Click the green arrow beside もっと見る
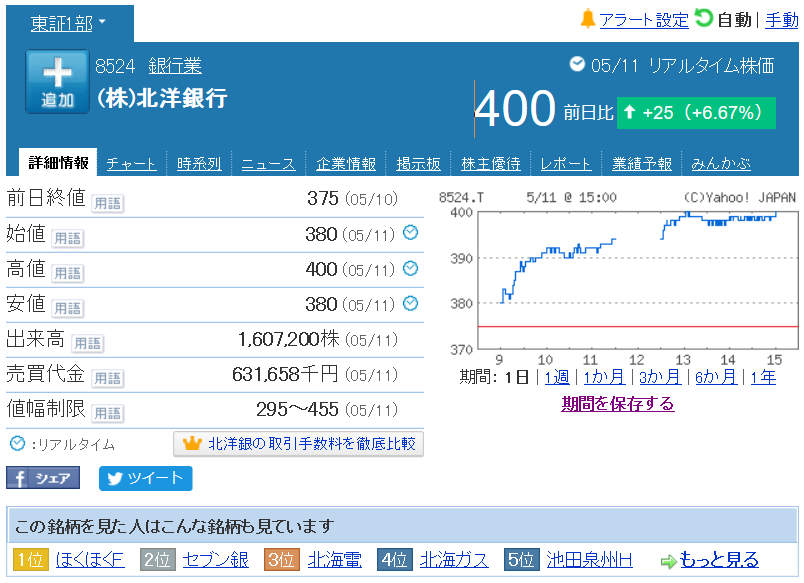Screen dimensions: 804x583 pos(669,561)
